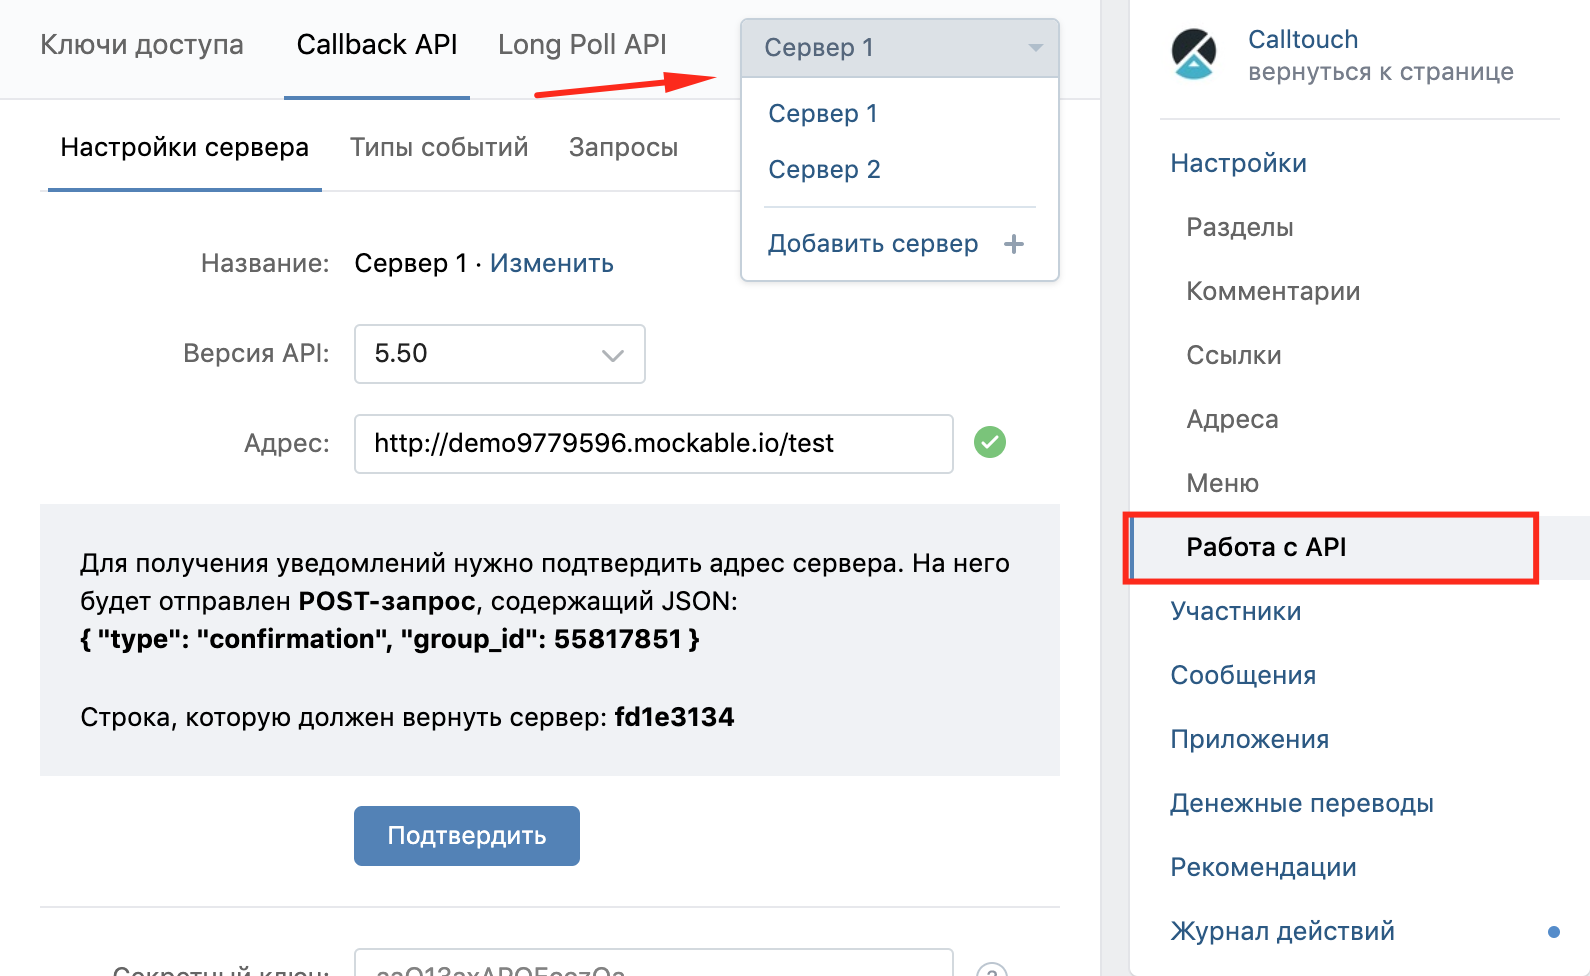Open Рекомендации in the sidebar
This screenshot has width=1590, height=976.
coord(1263,868)
